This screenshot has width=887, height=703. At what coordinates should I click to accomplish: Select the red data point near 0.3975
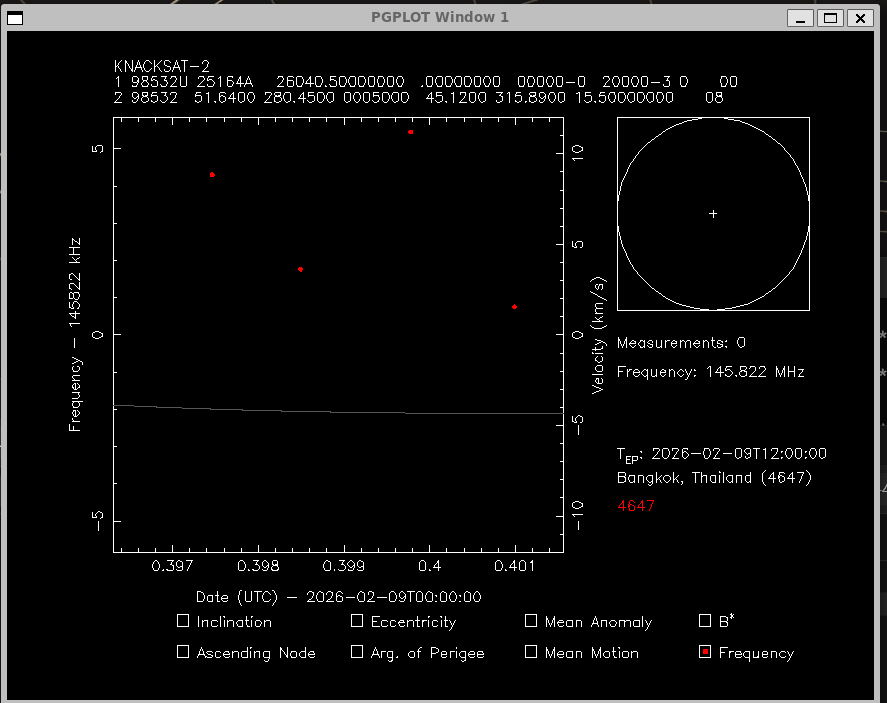click(x=212, y=175)
